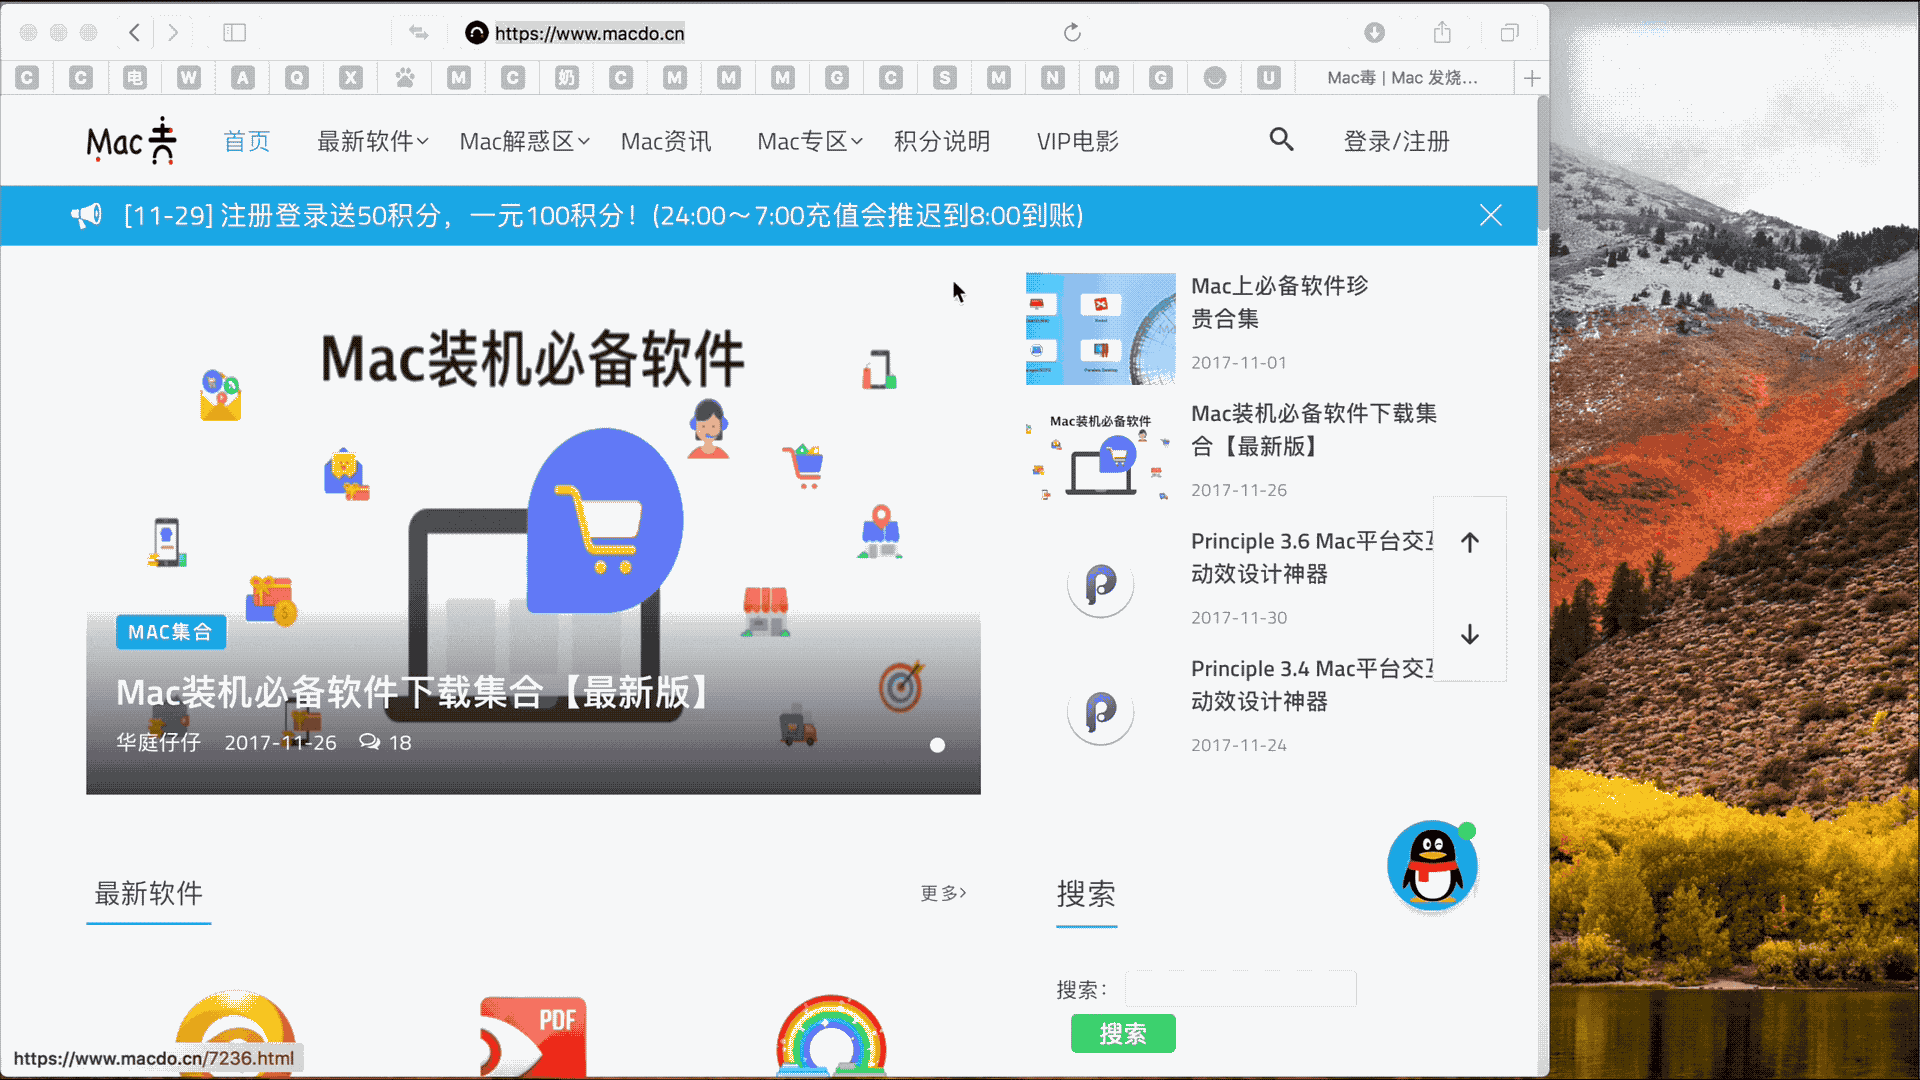Click the 登录/注册 link
Image resolution: width=1920 pixels, height=1080 pixels.
[x=1396, y=141]
